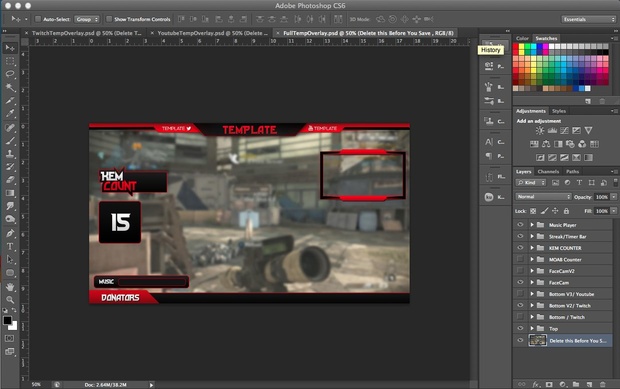
Task: Create a new group in Layers panel
Action: [576, 384]
